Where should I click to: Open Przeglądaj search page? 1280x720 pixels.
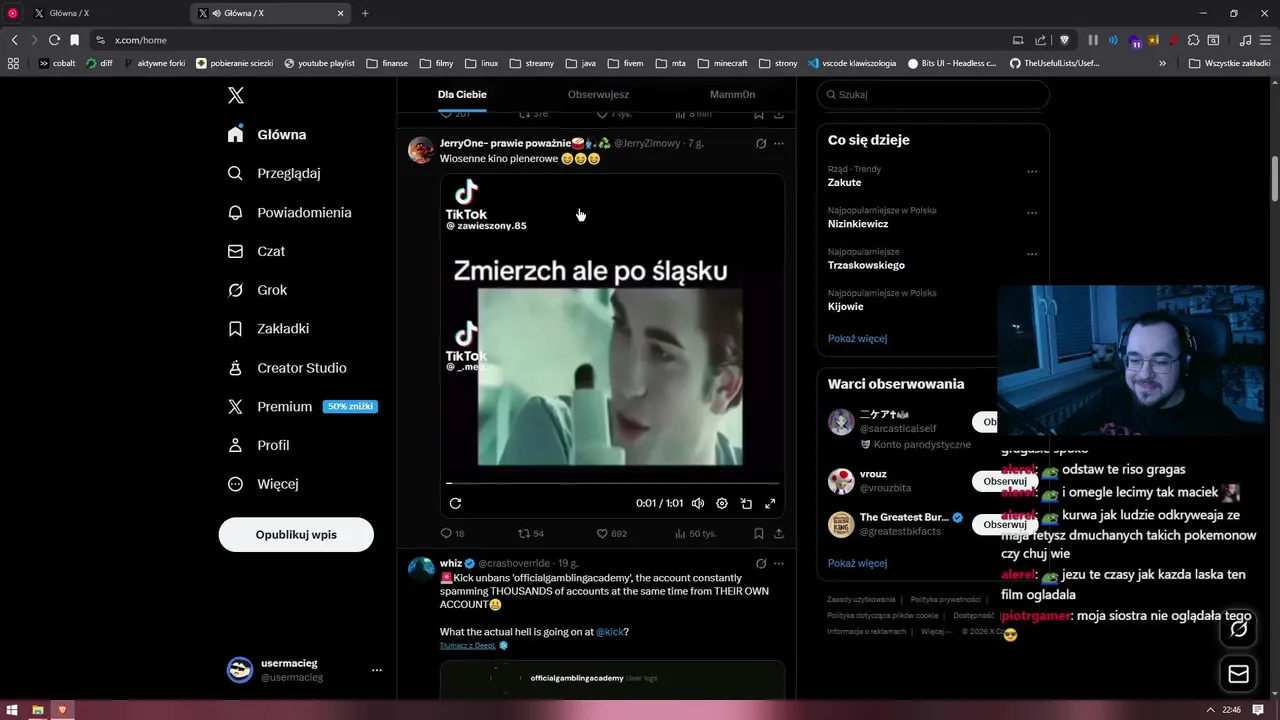pos(274,173)
